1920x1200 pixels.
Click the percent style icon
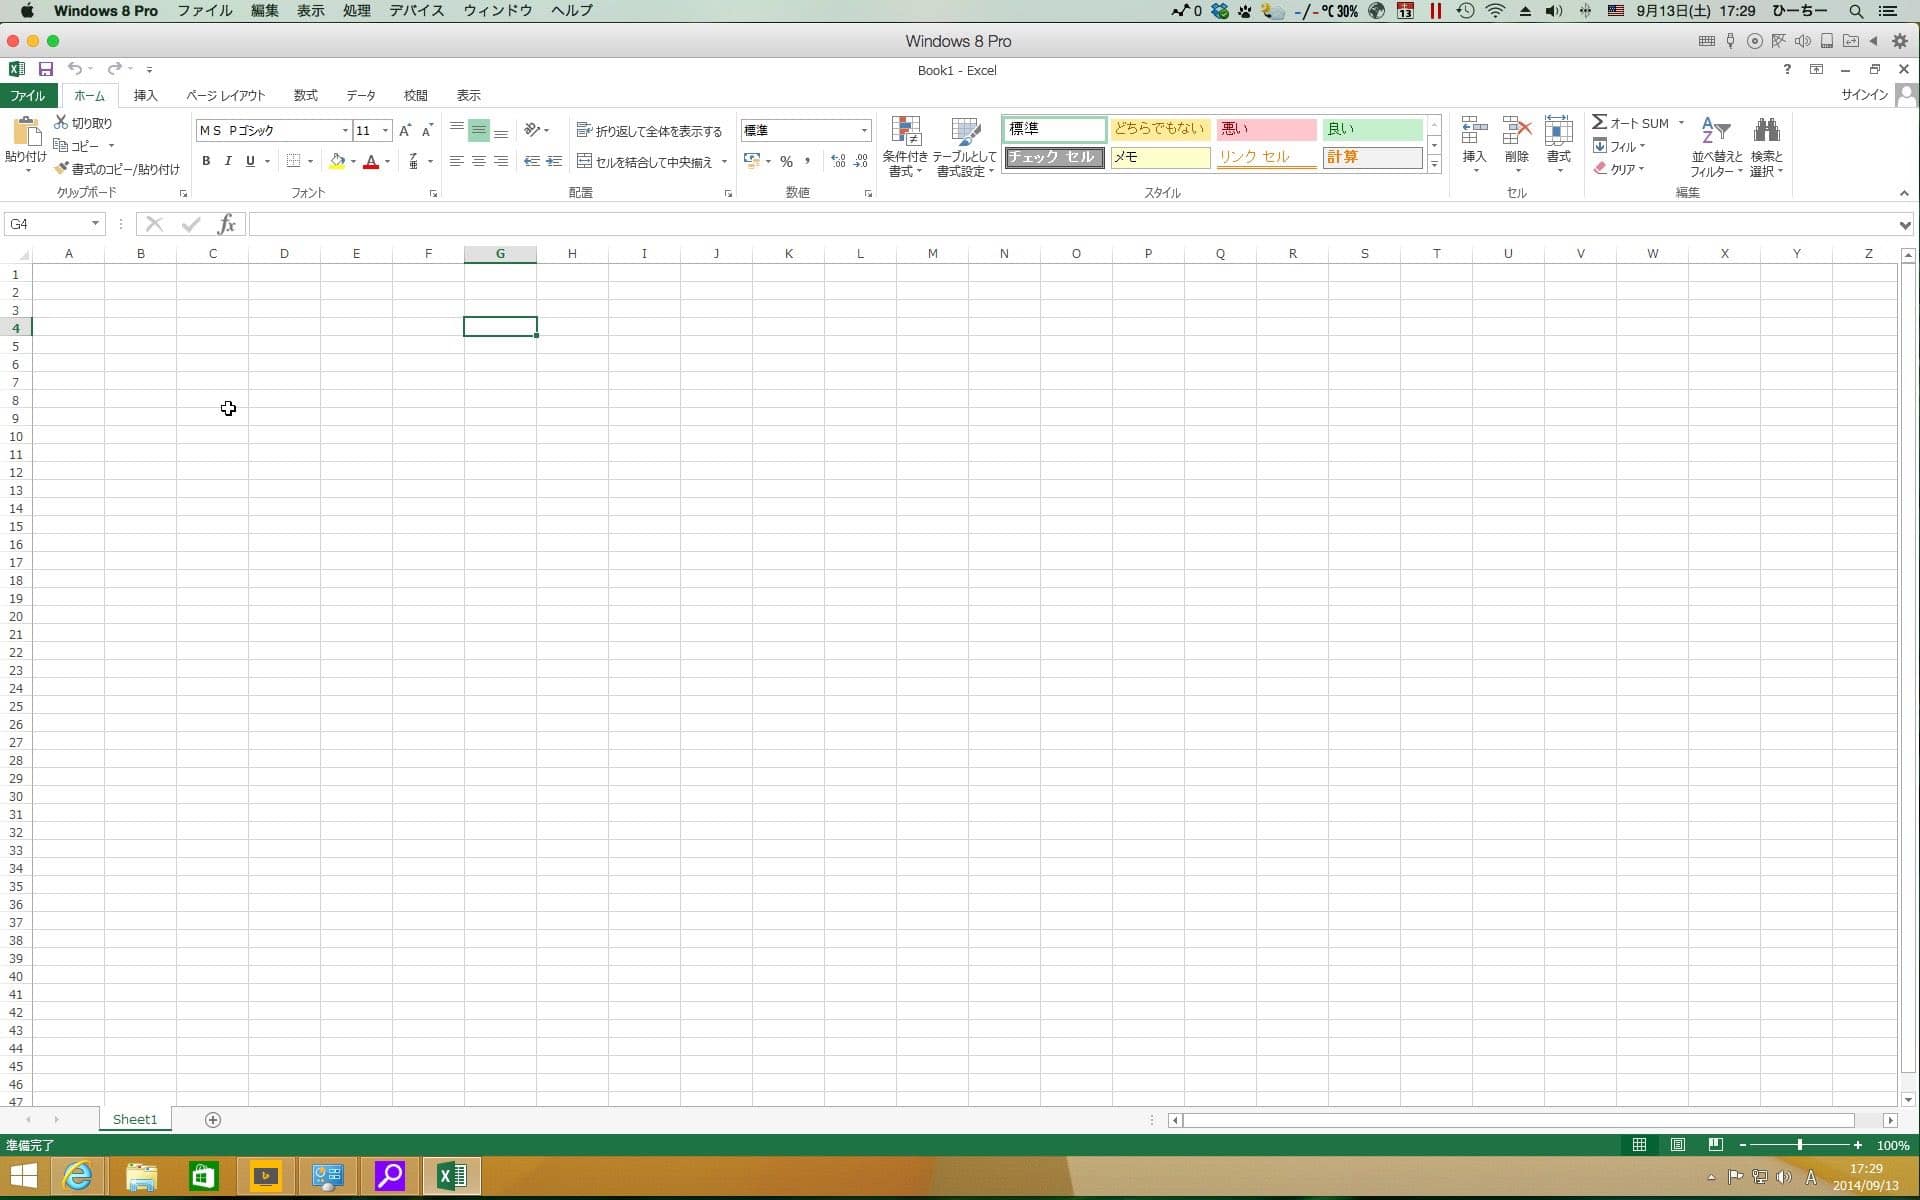(x=786, y=161)
